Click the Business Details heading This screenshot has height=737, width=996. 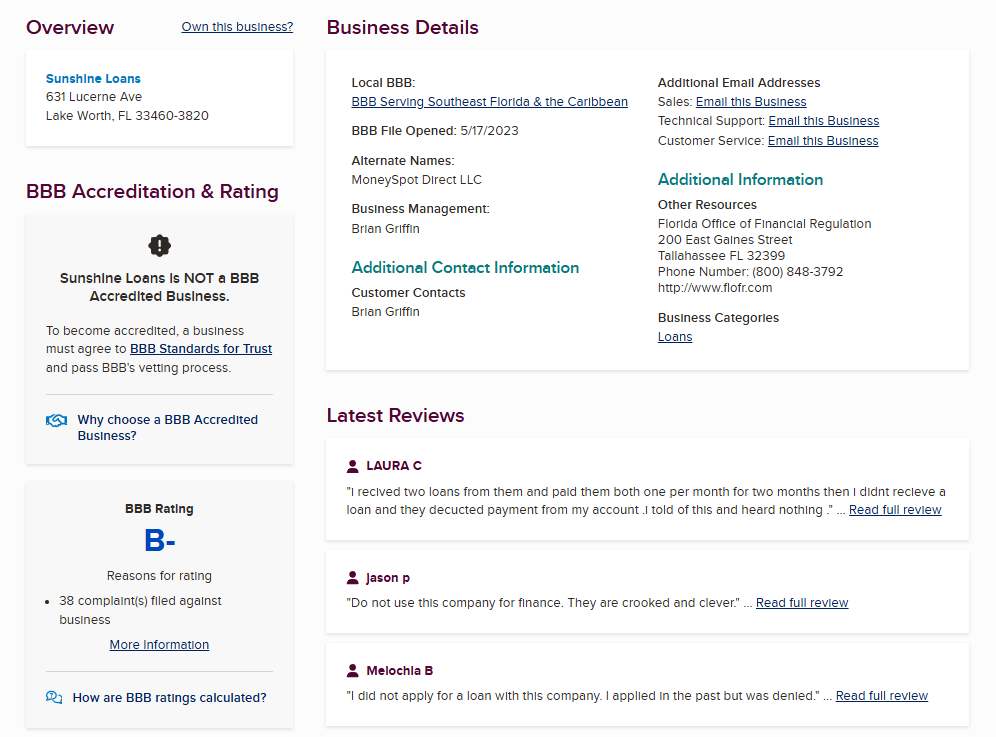click(402, 27)
